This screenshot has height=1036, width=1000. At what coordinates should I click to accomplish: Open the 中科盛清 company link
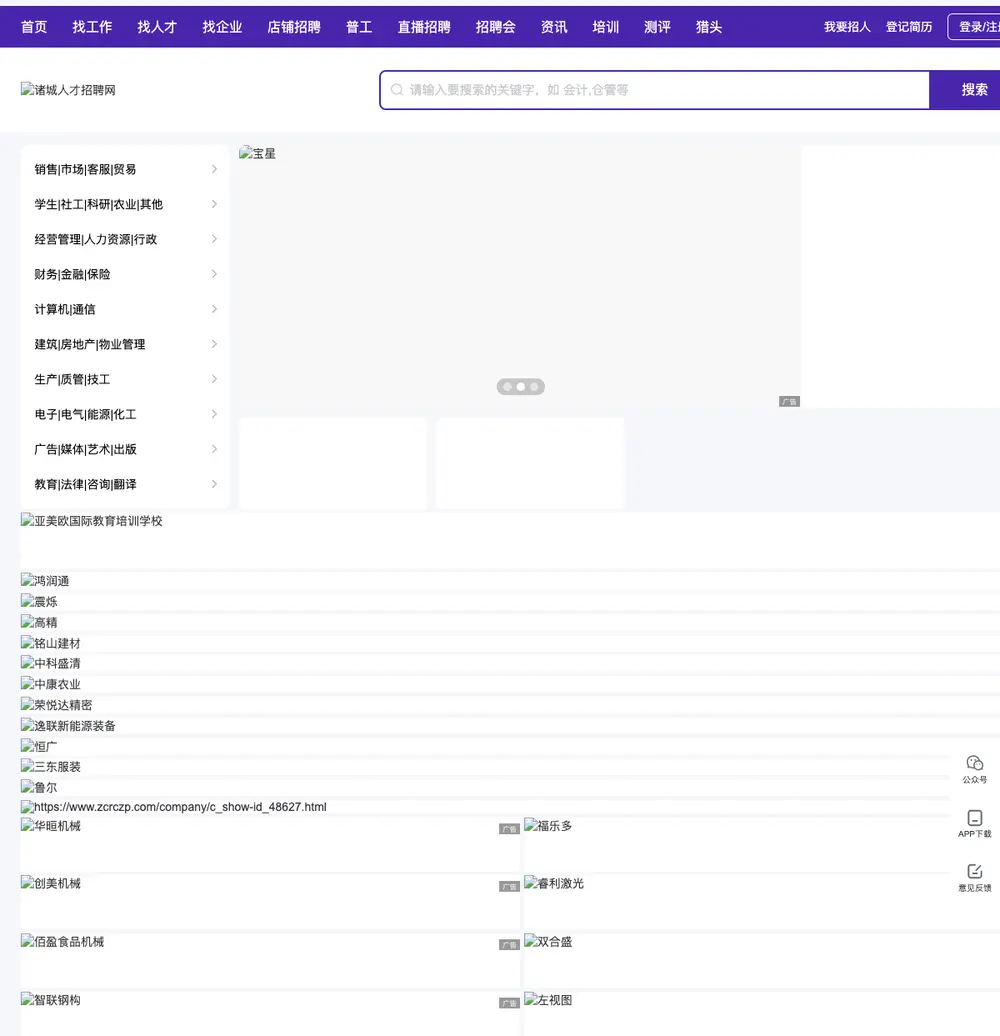[510, 663]
